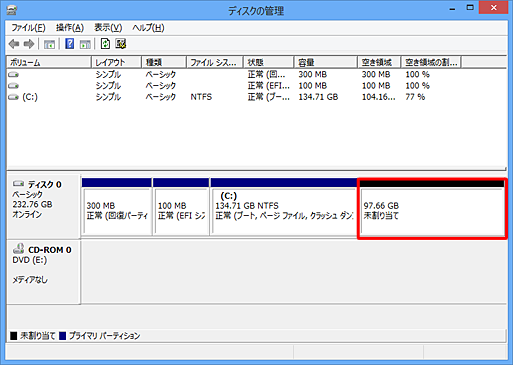Click the 77 % free space cell

415,97
